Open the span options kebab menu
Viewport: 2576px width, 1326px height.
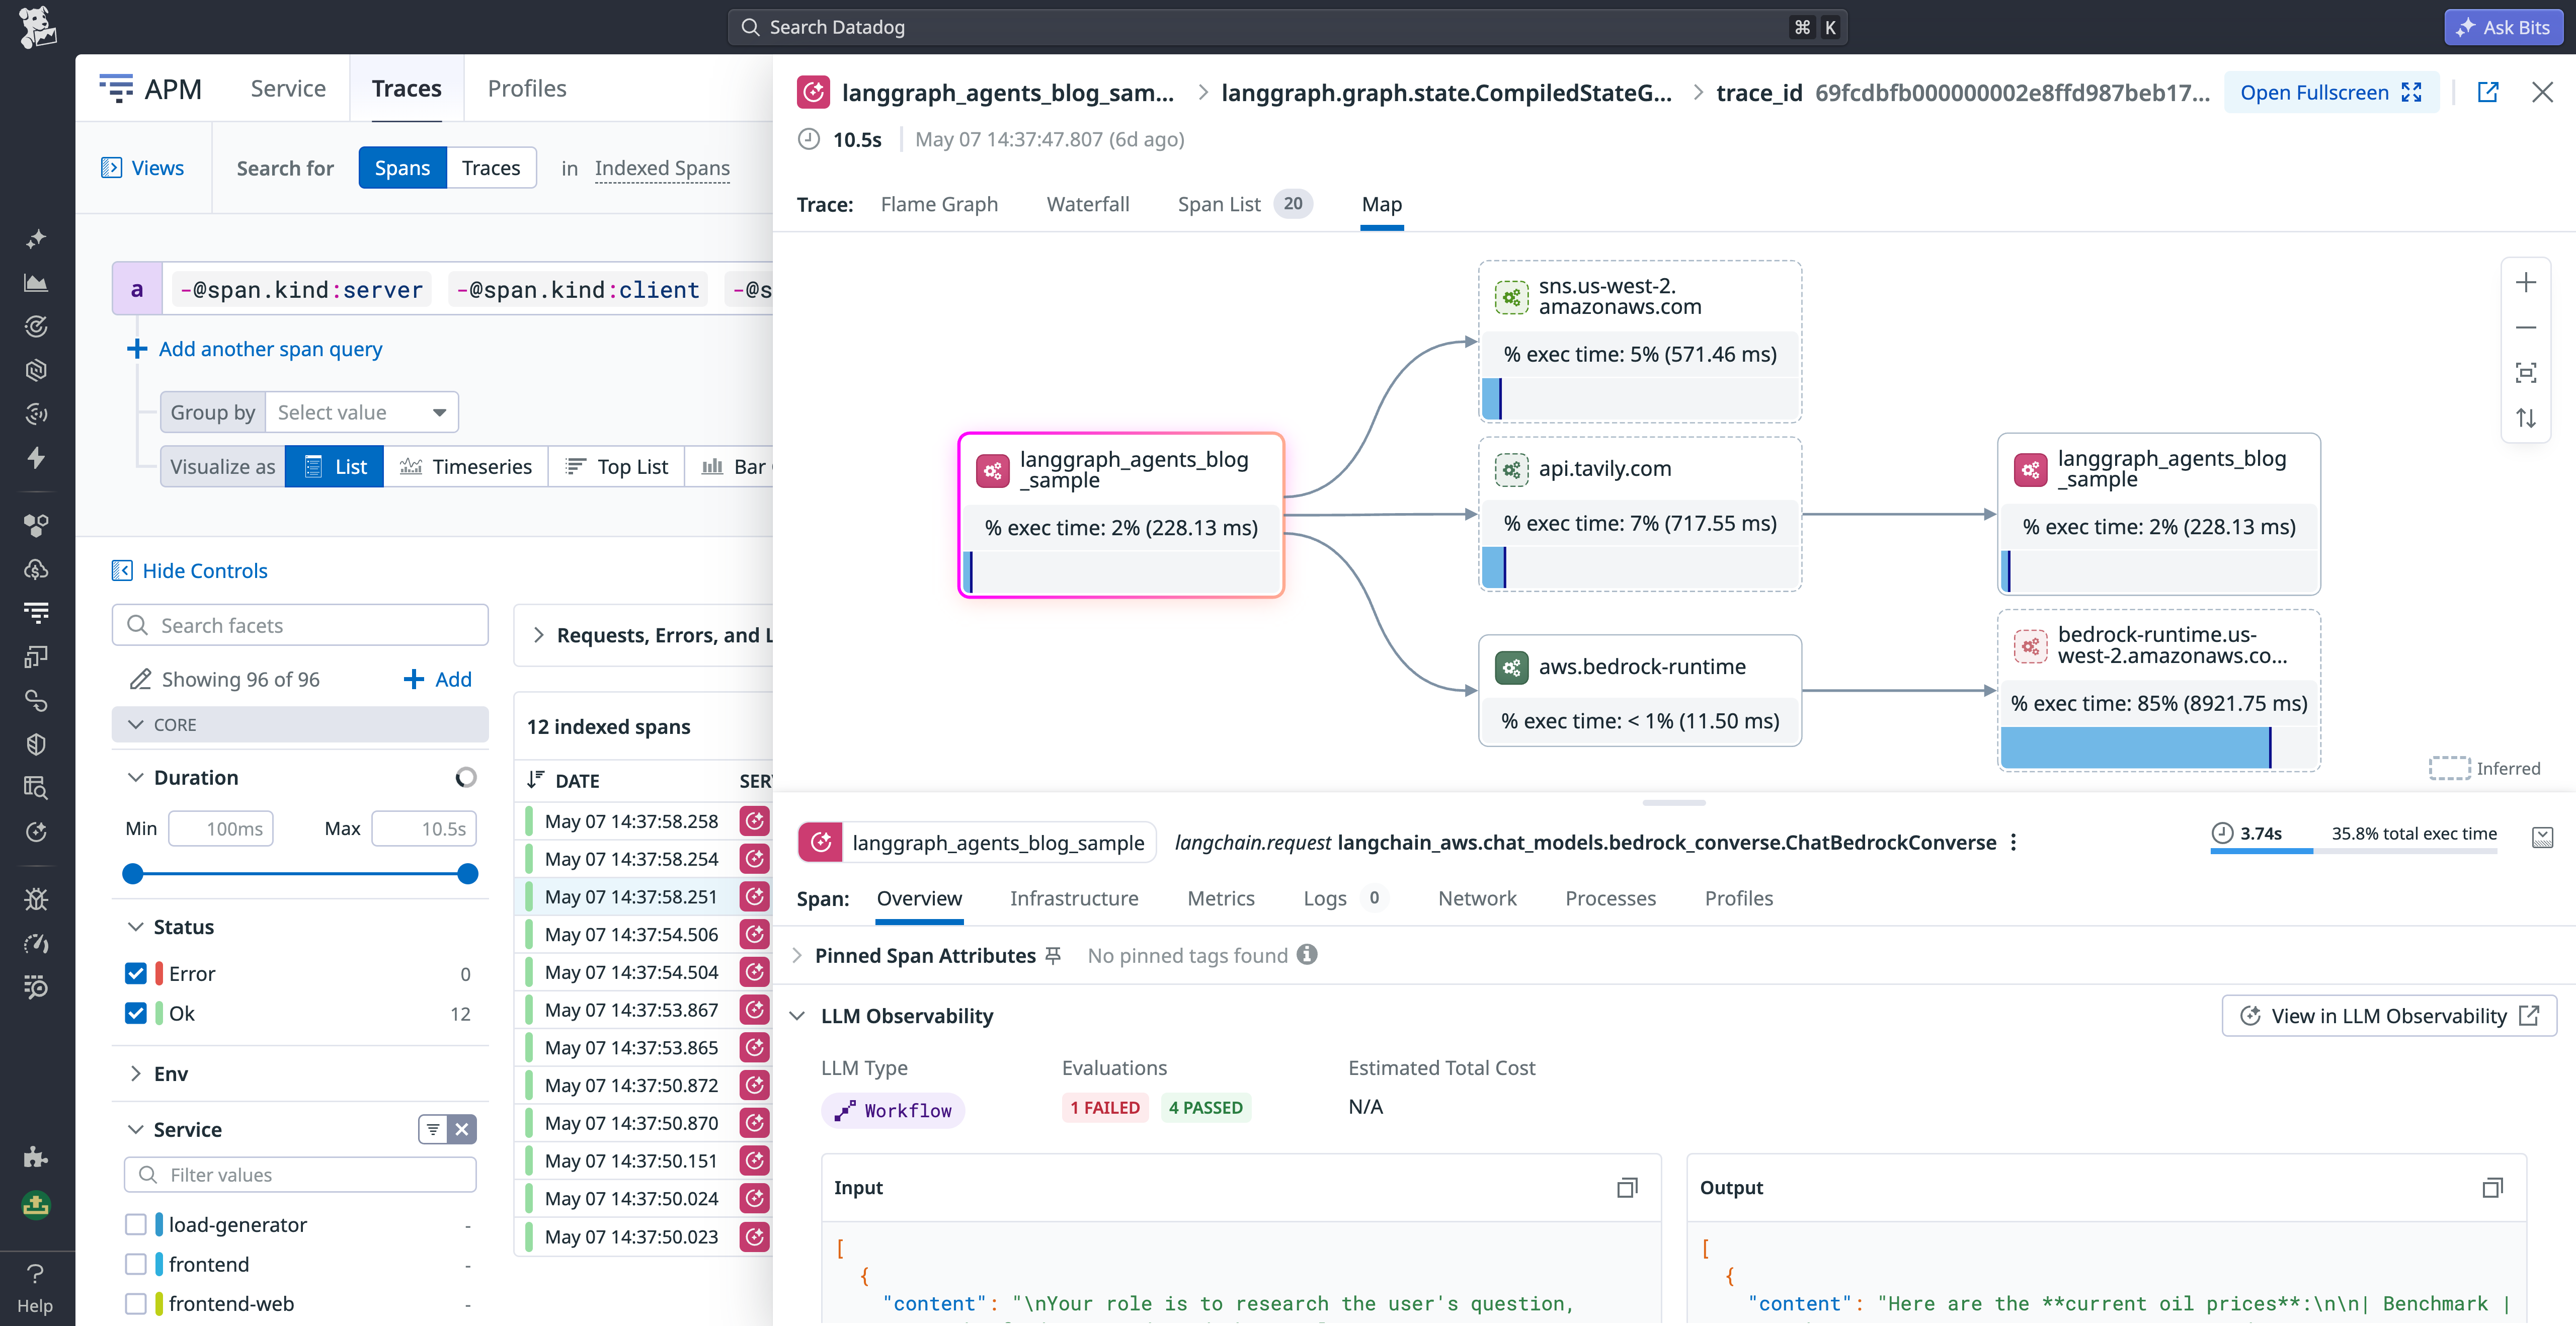2013,842
